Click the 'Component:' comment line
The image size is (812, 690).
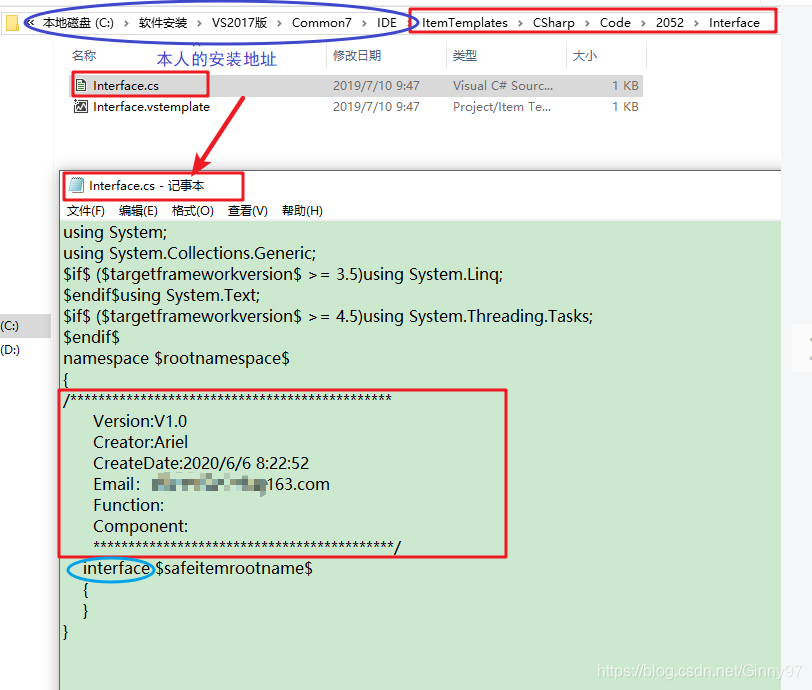pos(140,526)
